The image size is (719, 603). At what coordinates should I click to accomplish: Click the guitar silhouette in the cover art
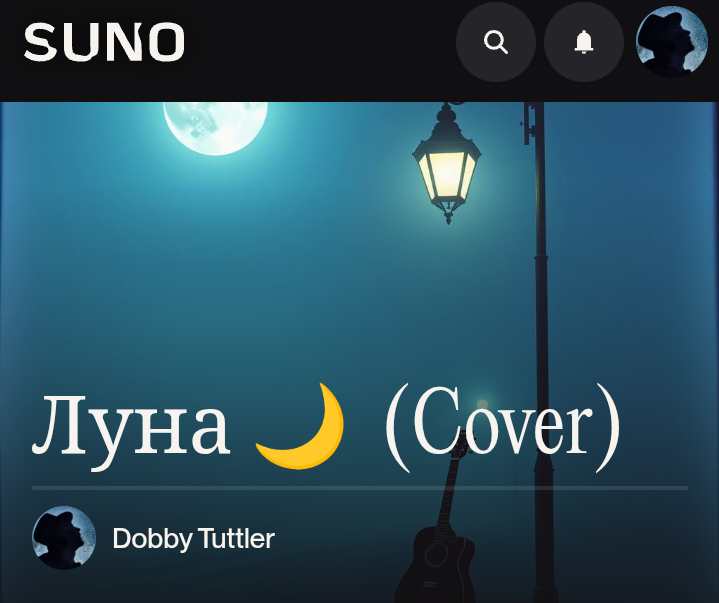[x=438, y=523]
